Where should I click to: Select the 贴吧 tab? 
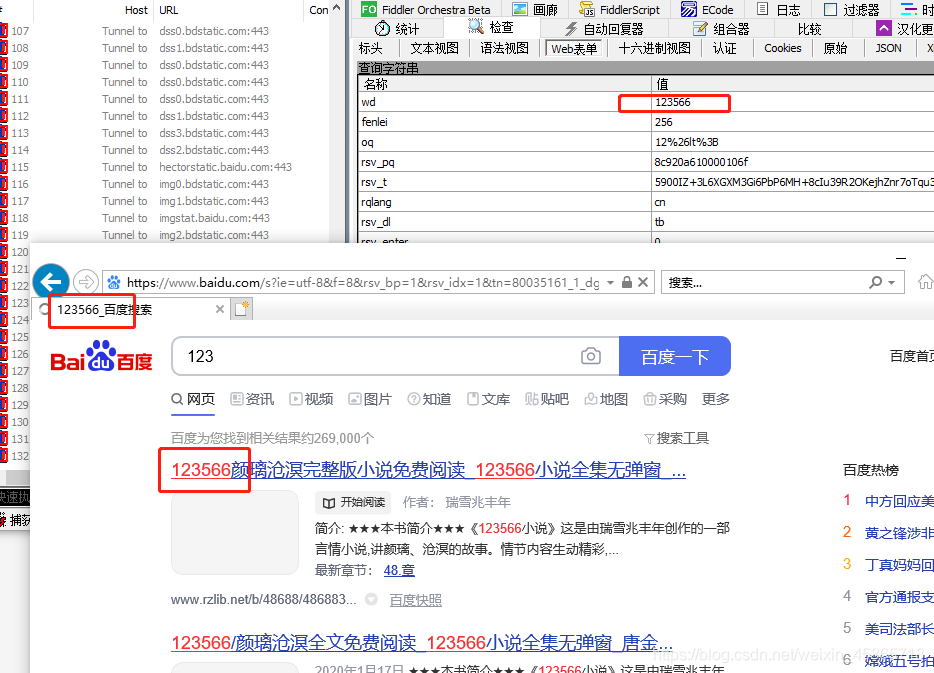coord(547,399)
